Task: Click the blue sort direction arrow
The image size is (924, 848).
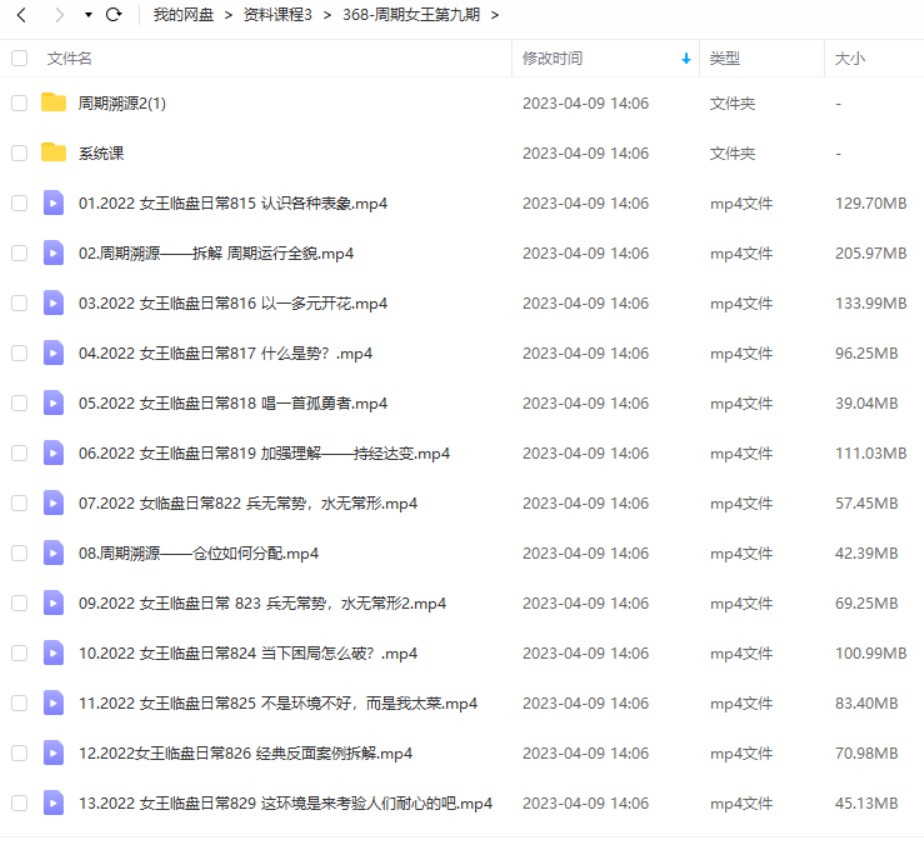Action: click(686, 58)
